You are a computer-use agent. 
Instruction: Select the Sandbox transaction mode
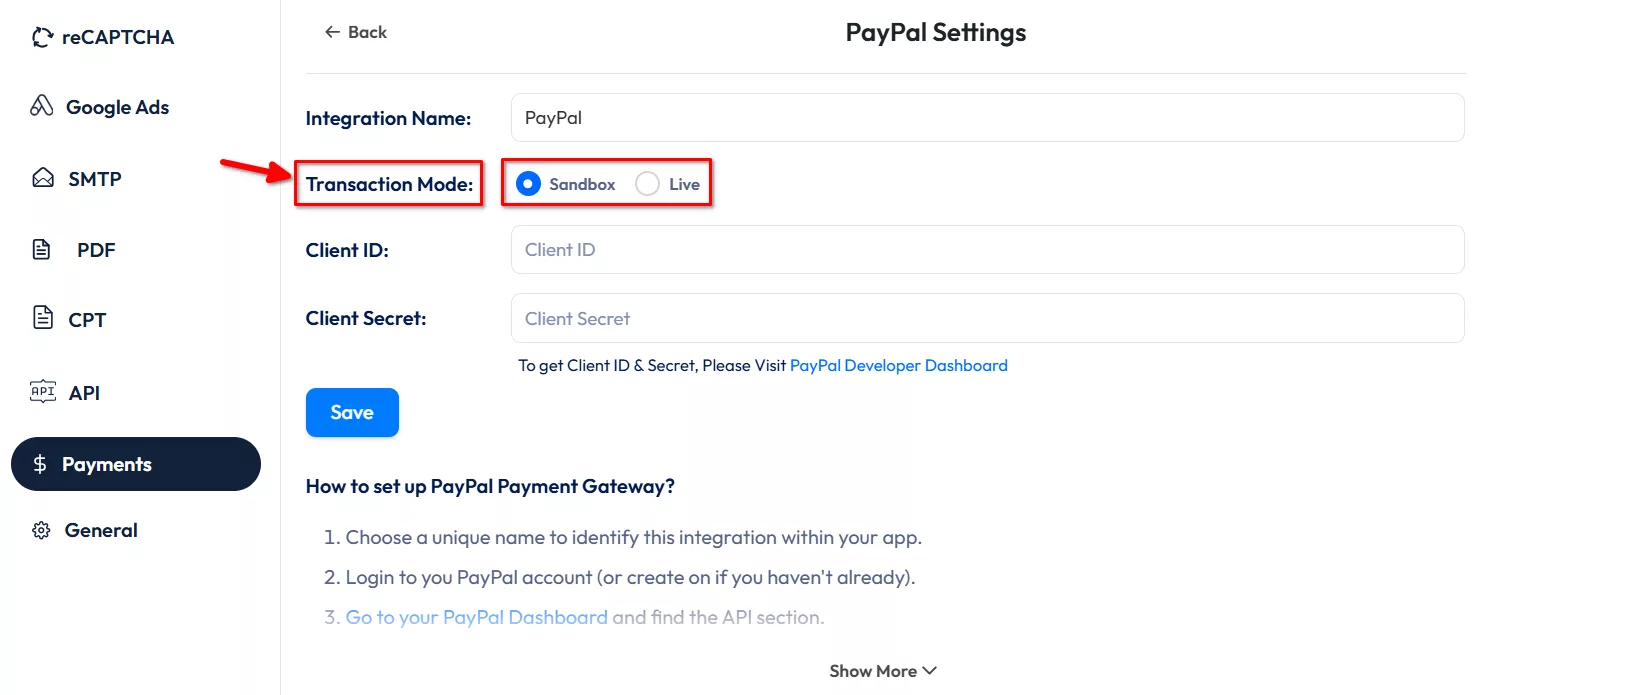point(528,184)
